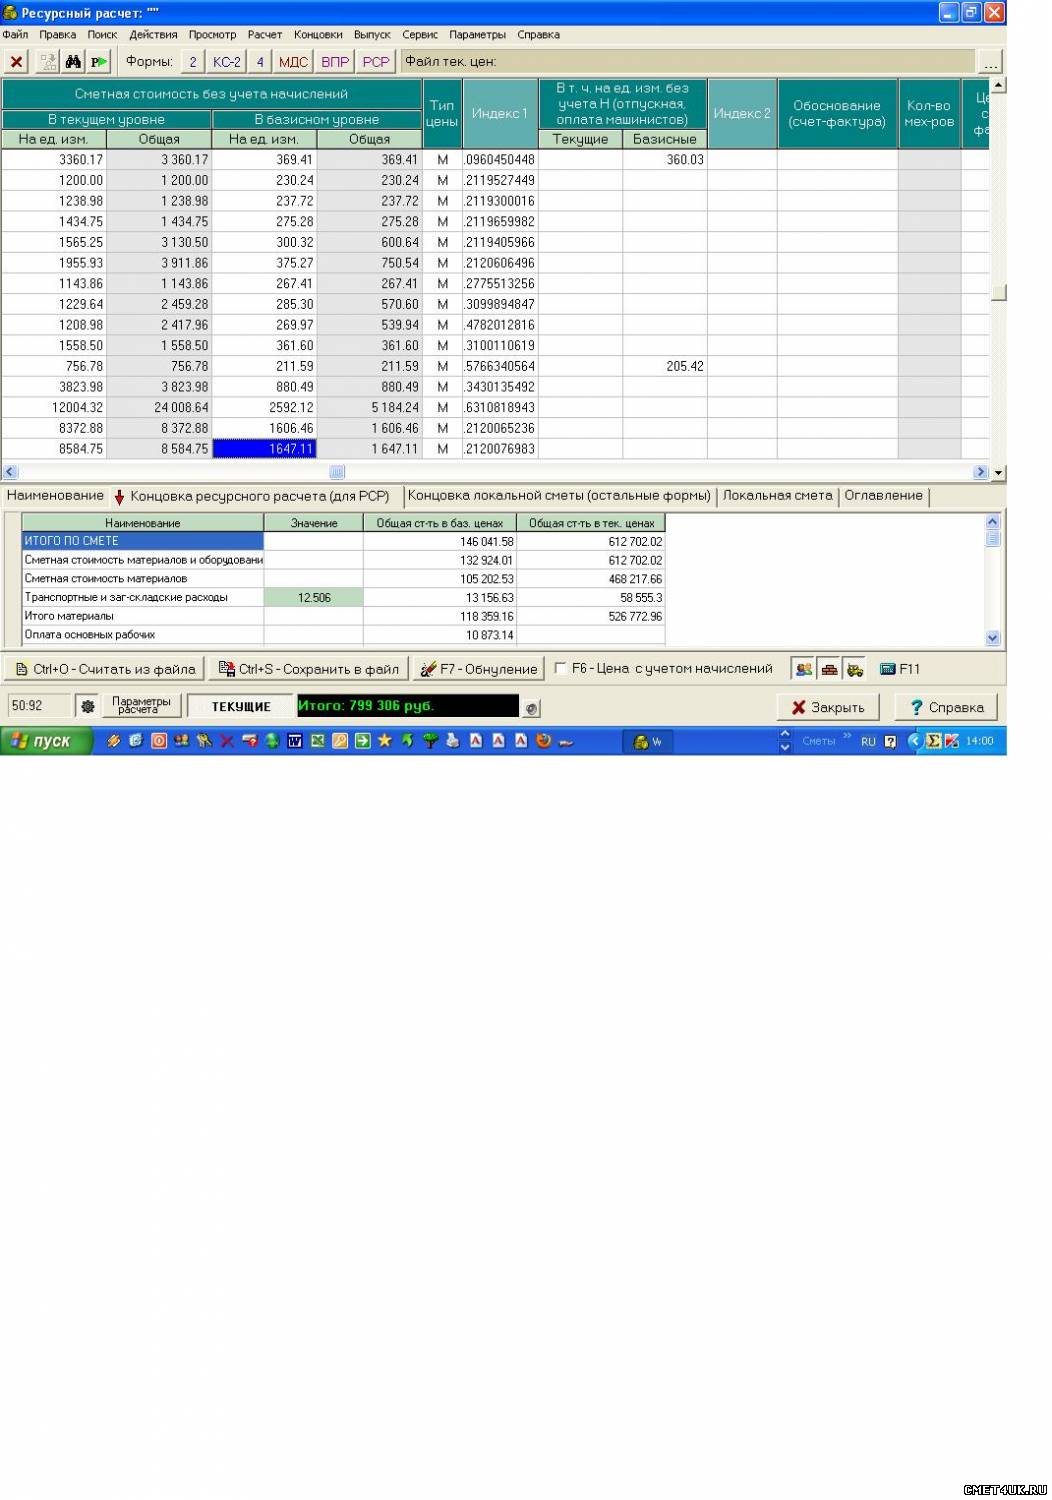Click the Firefox icon in quick launch
The width and height of the screenshot is (1052, 1500).
point(544,741)
